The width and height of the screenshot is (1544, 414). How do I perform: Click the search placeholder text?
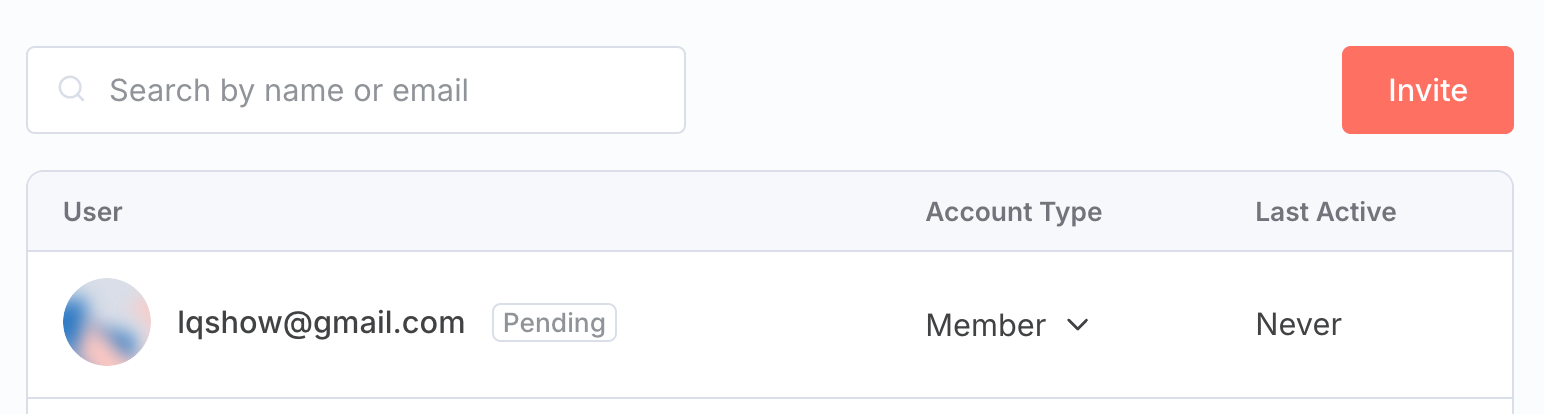[289, 90]
